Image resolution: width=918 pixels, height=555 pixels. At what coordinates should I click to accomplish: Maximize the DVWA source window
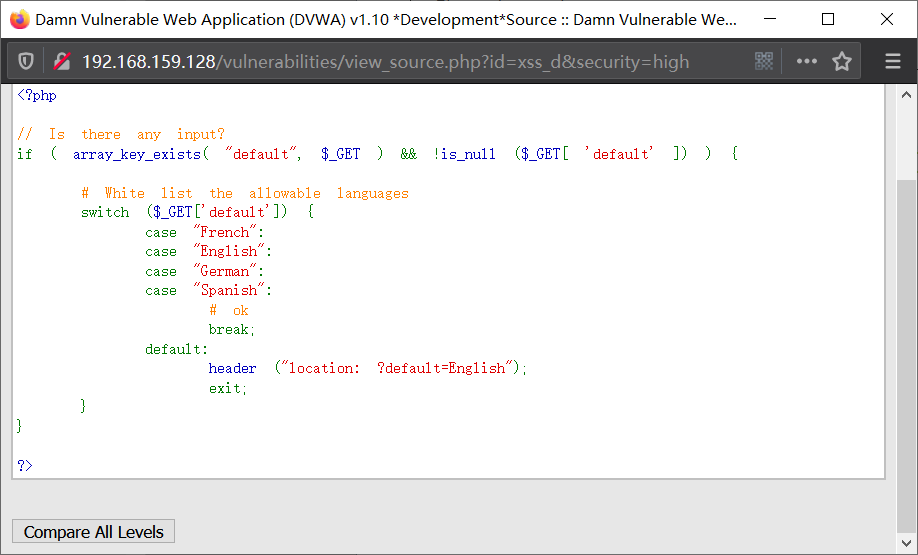[828, 19]
